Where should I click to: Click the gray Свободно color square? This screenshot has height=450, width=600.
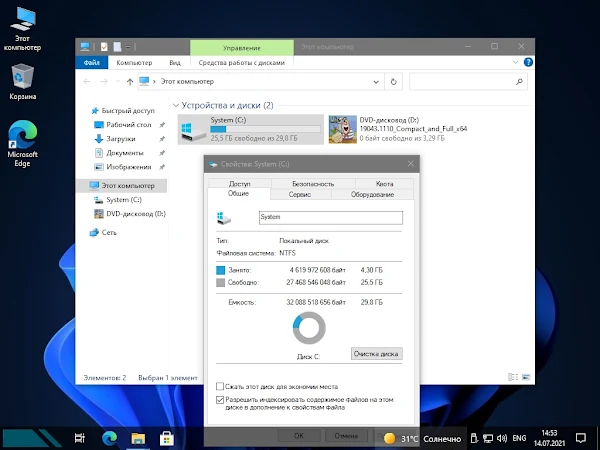pyautogui.click(x=220, y=282)
